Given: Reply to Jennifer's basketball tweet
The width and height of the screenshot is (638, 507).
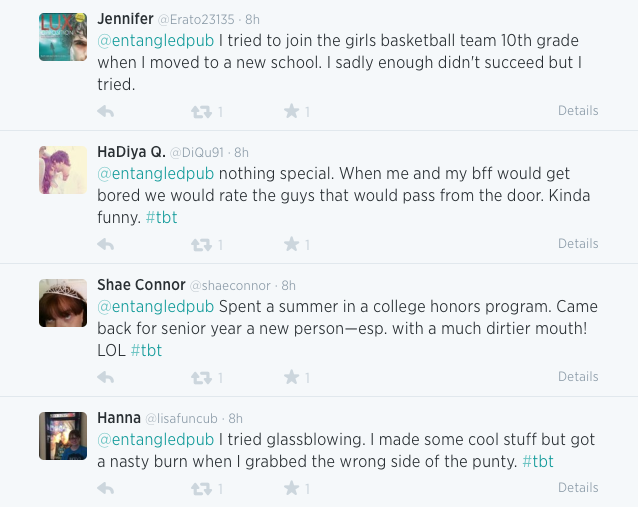Looking at the screenshot, I should pos(105,111).
